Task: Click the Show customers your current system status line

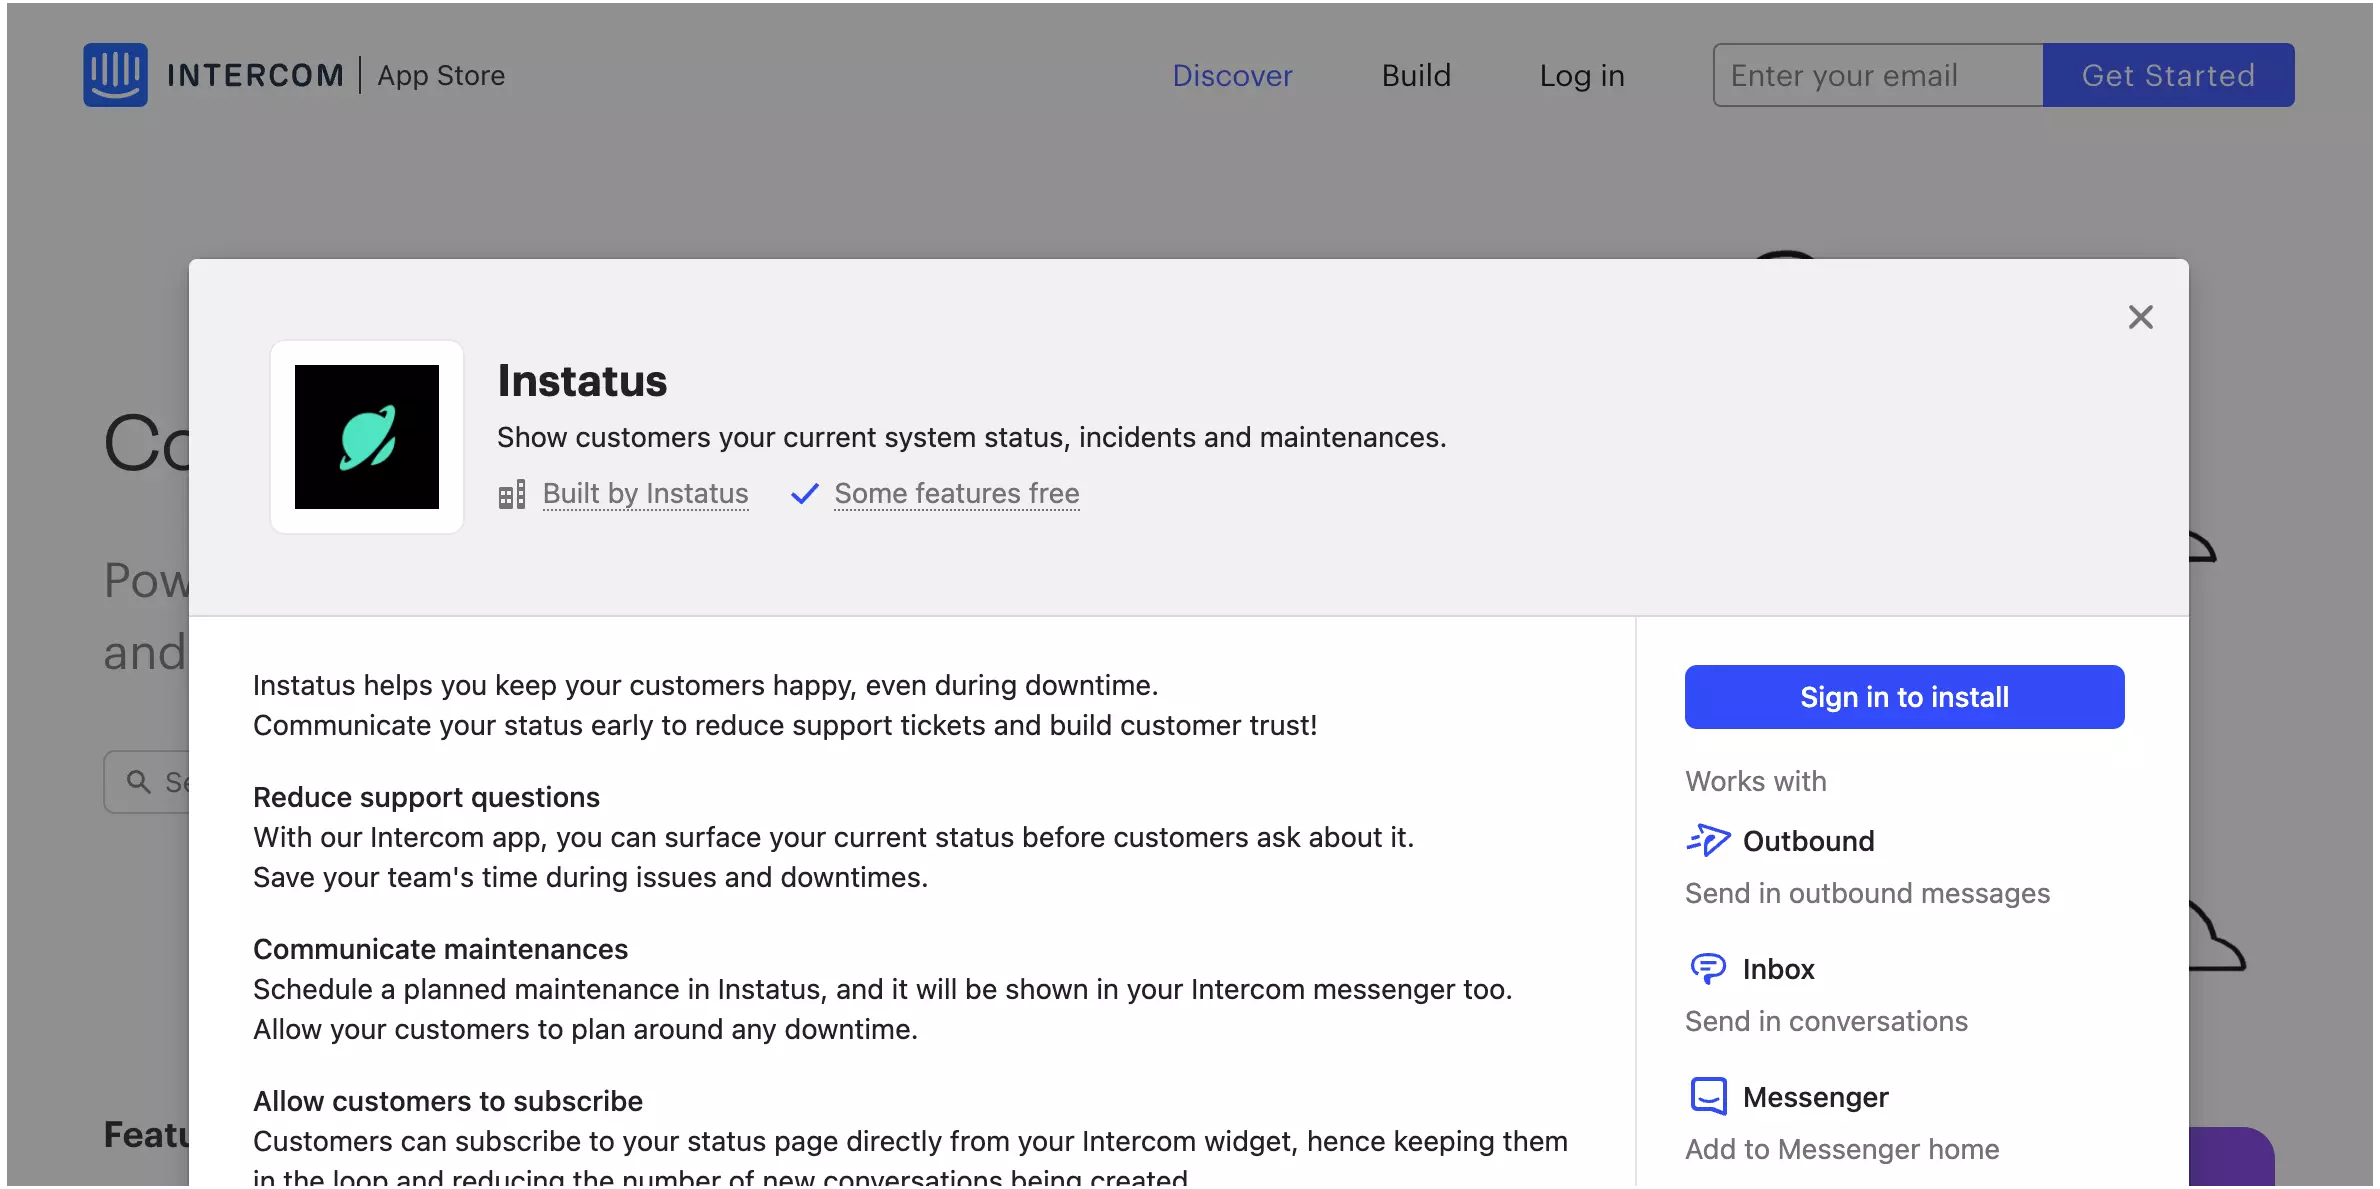Action: [x=971, y=437]
